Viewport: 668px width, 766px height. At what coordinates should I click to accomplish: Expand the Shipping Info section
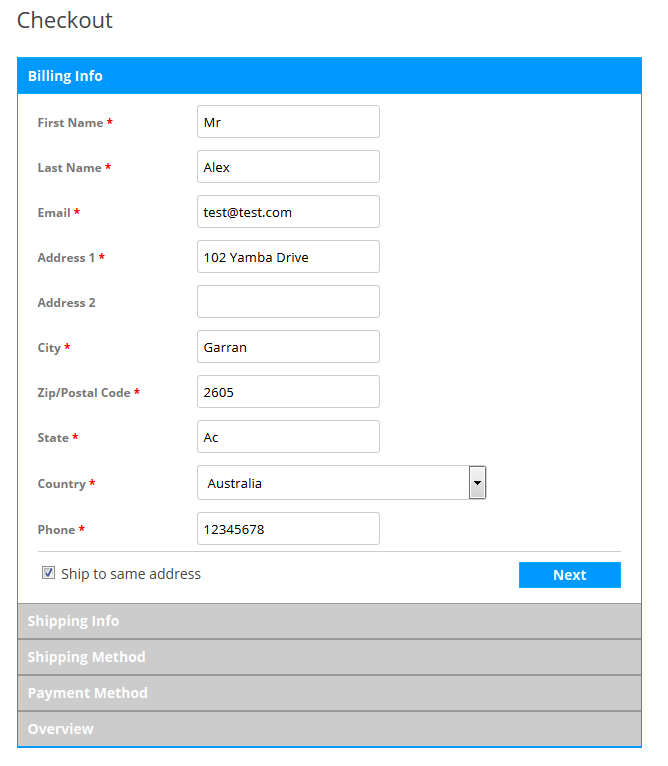(x=329, y=621)
